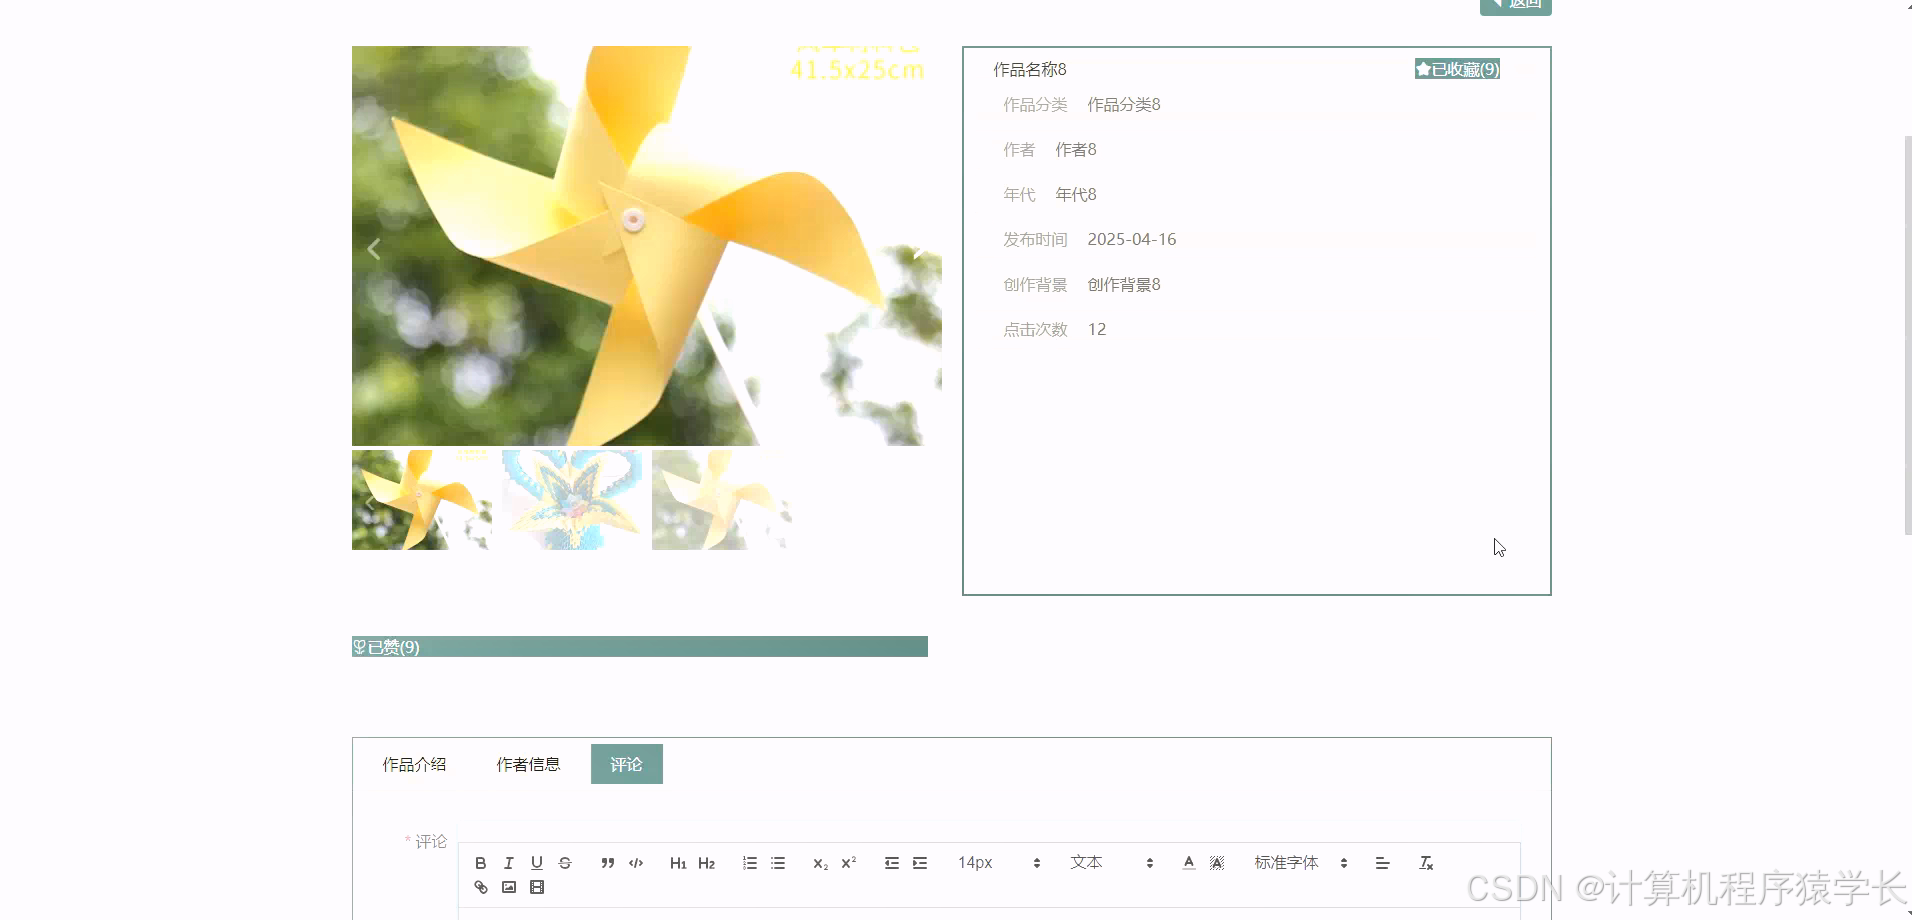Click the click count value 12
The image size is (1912, 920).
coord(1097,329)
